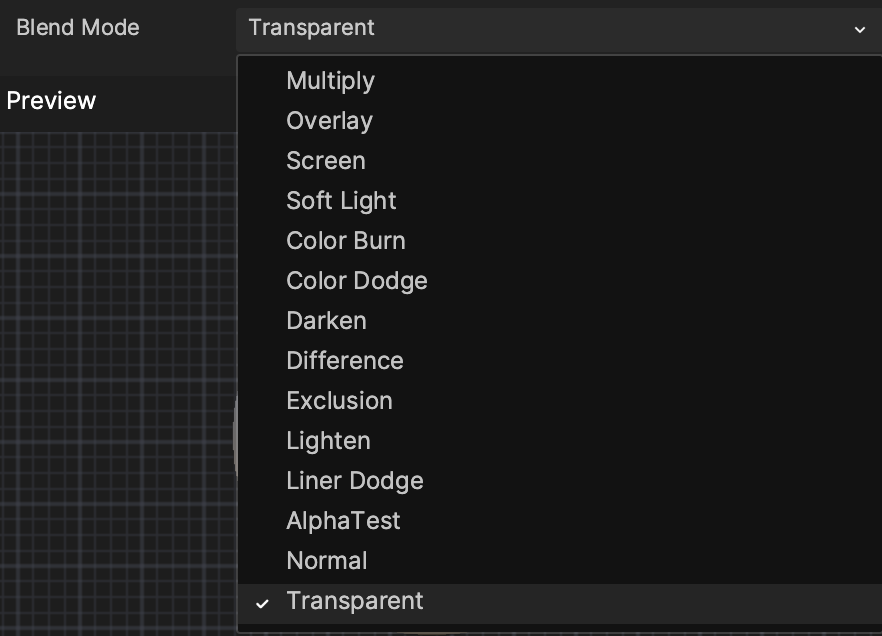This screenshot has width=882, height=636.
Task: Select Multiply blend mode
Action: click(x=560, y=80)
